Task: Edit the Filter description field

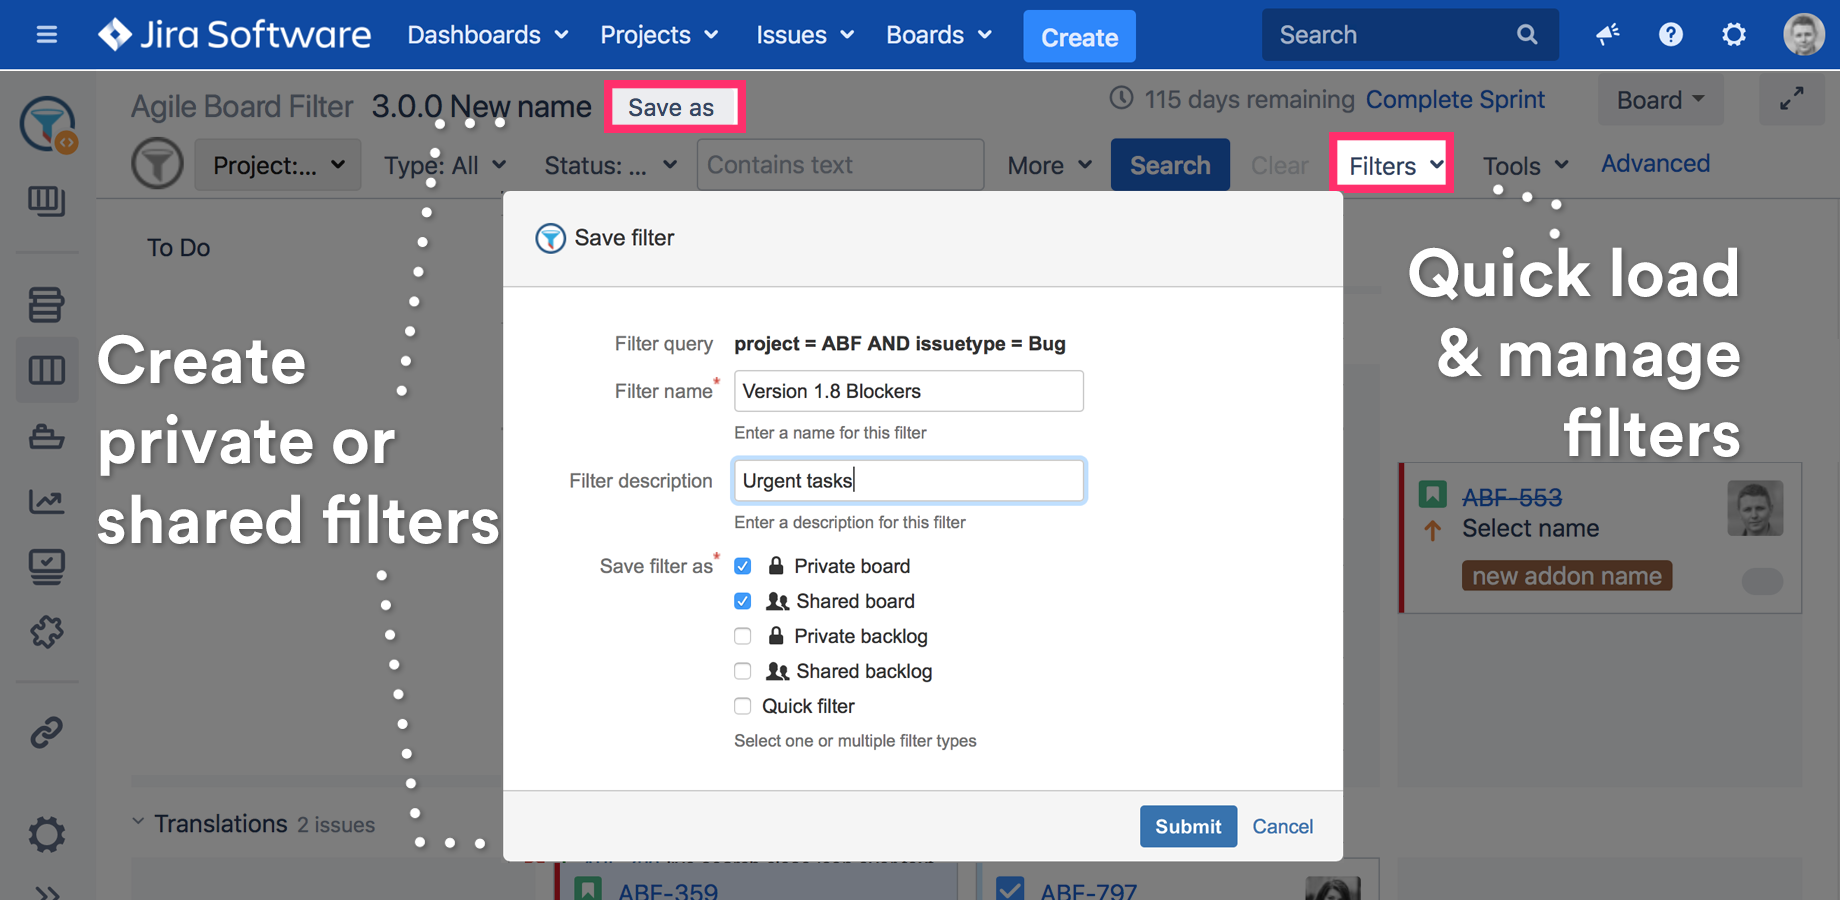Action: click(908, 480)
